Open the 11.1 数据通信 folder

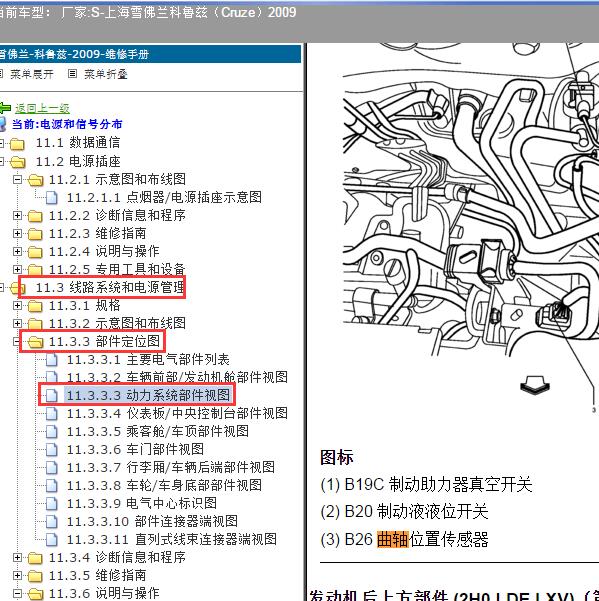click(x=78, y=143)
